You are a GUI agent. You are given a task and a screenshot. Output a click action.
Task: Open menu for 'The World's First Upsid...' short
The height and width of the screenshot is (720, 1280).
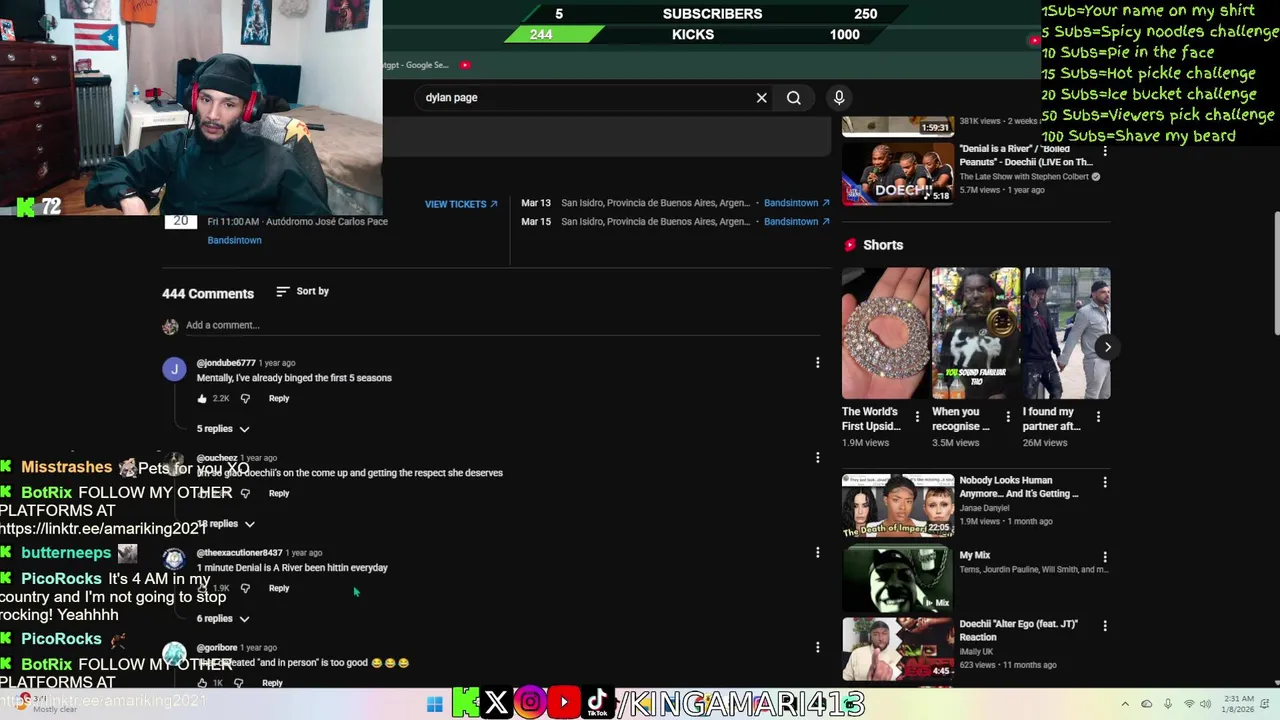917,417
